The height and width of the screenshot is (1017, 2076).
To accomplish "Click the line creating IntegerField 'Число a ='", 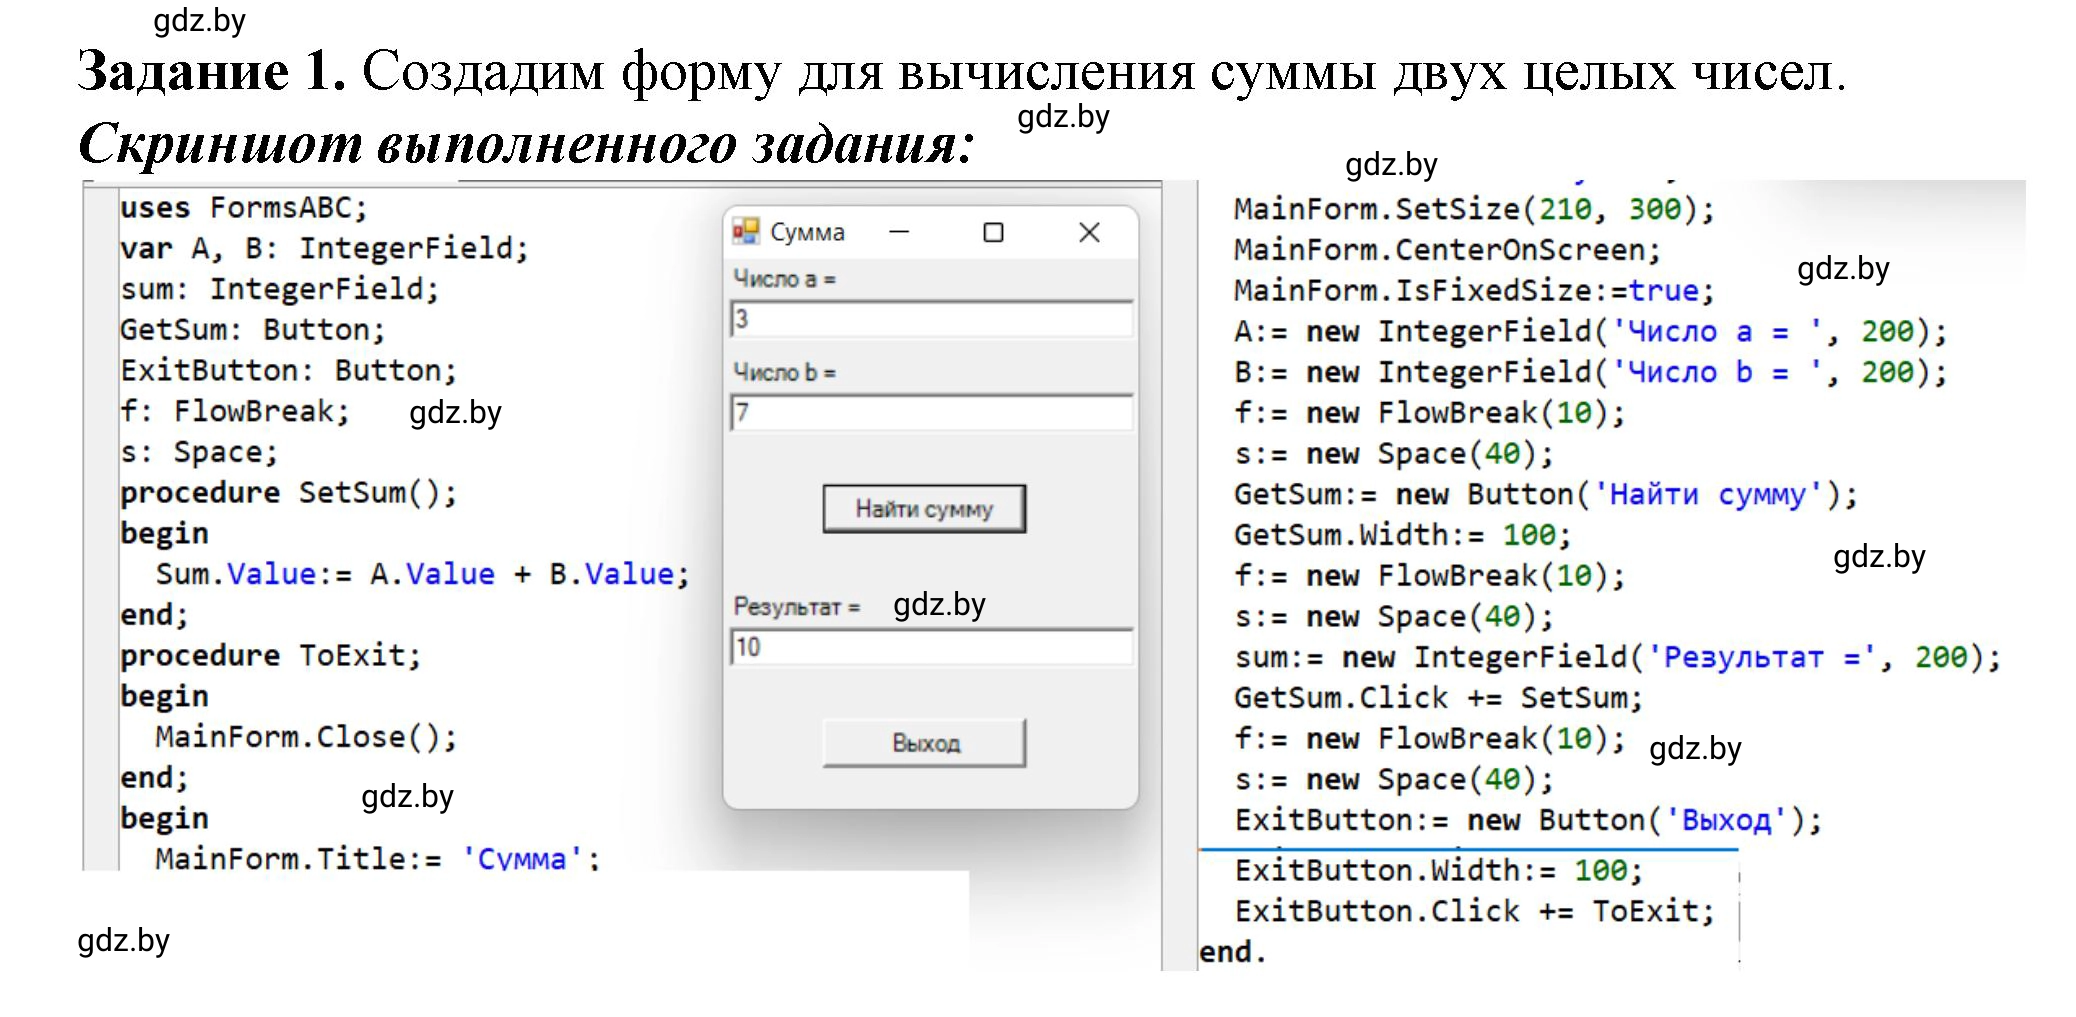I will 1590,332.
